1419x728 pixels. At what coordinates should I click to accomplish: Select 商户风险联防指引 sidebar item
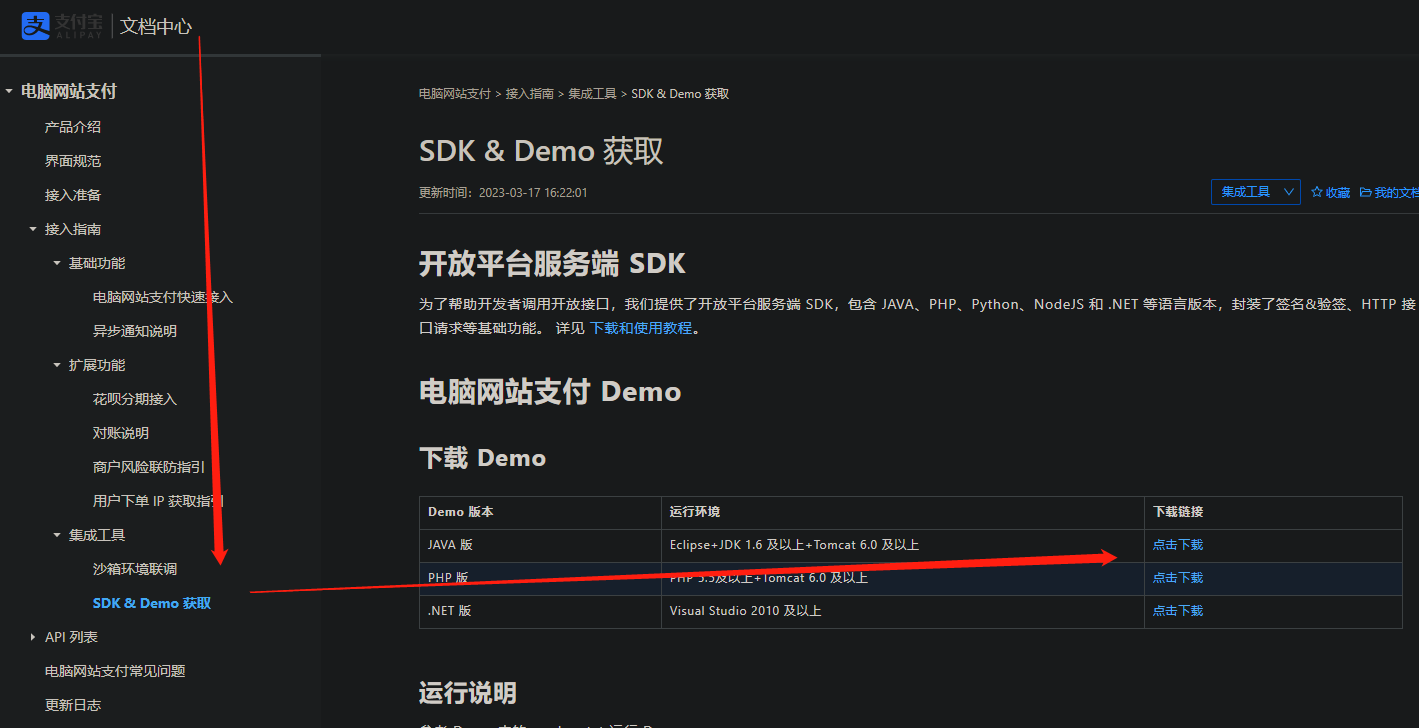click(x=149, y=467)
